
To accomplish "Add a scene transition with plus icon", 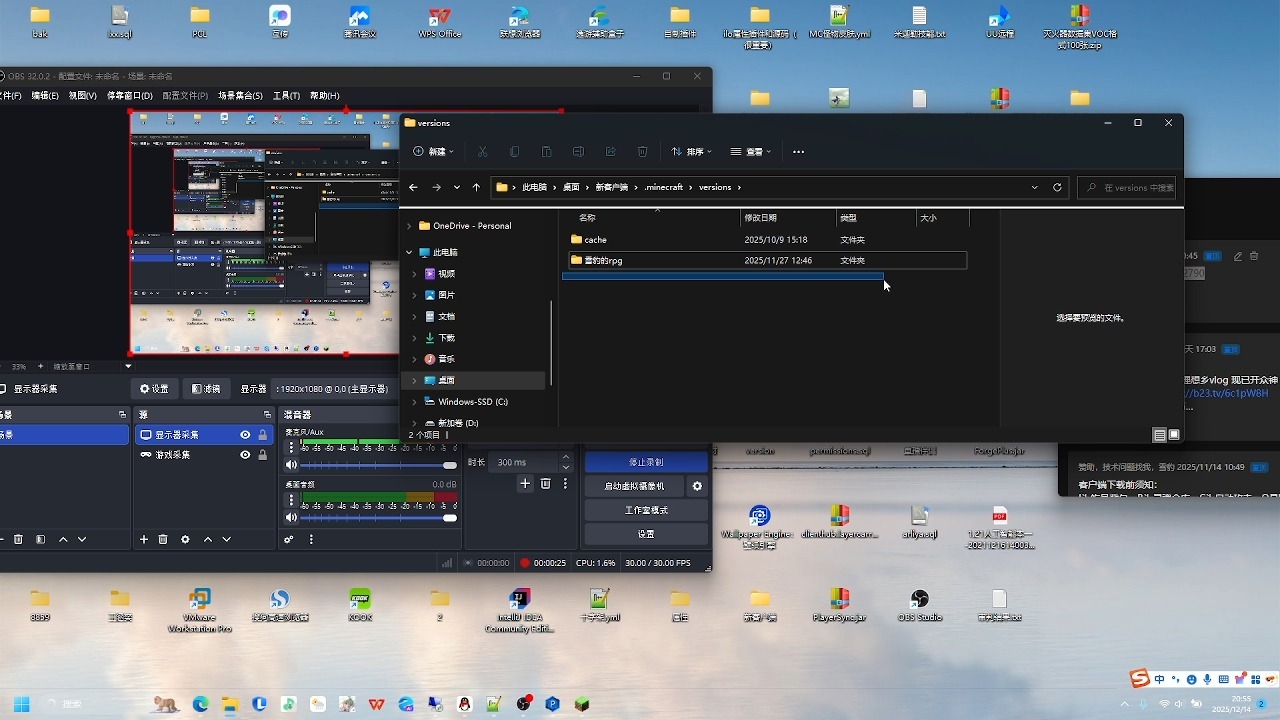I will [x=525, y=484].
